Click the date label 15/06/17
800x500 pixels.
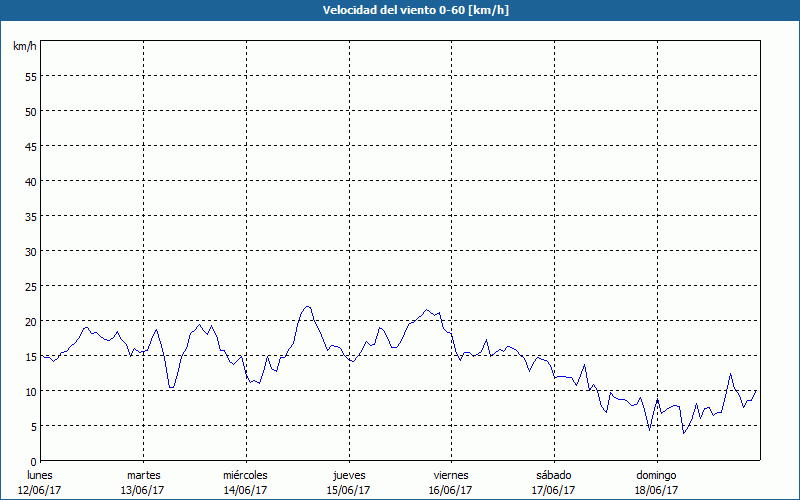(x=349, y=490)
